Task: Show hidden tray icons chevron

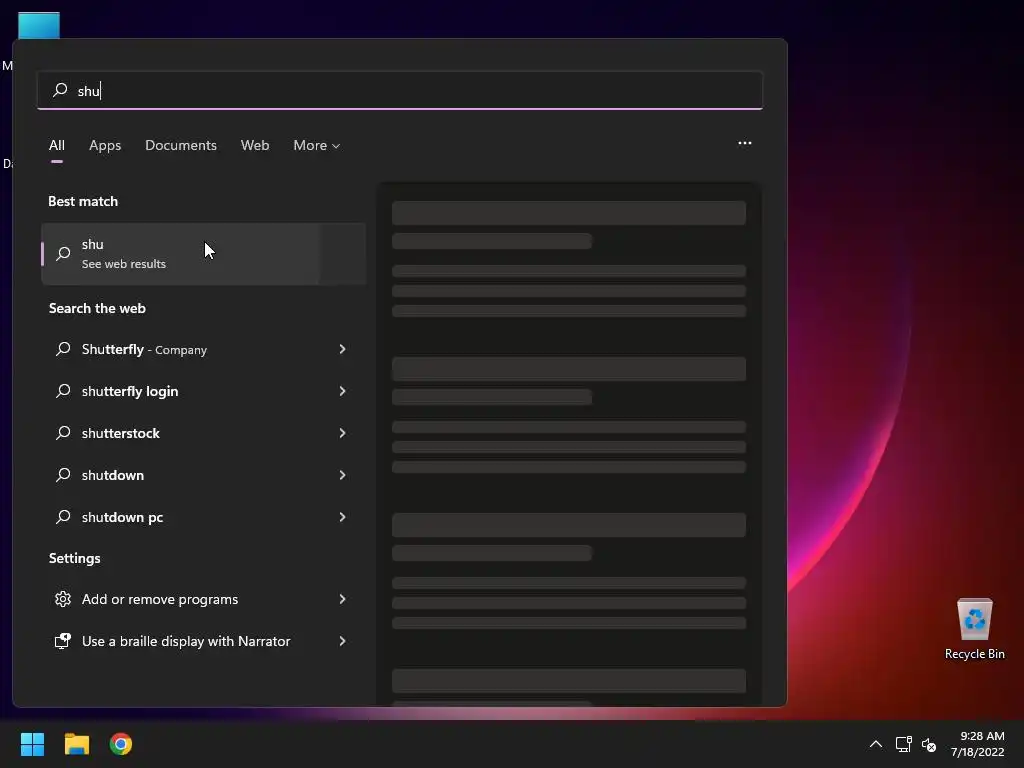Action: pyautogui.click(x=876, y=744)
